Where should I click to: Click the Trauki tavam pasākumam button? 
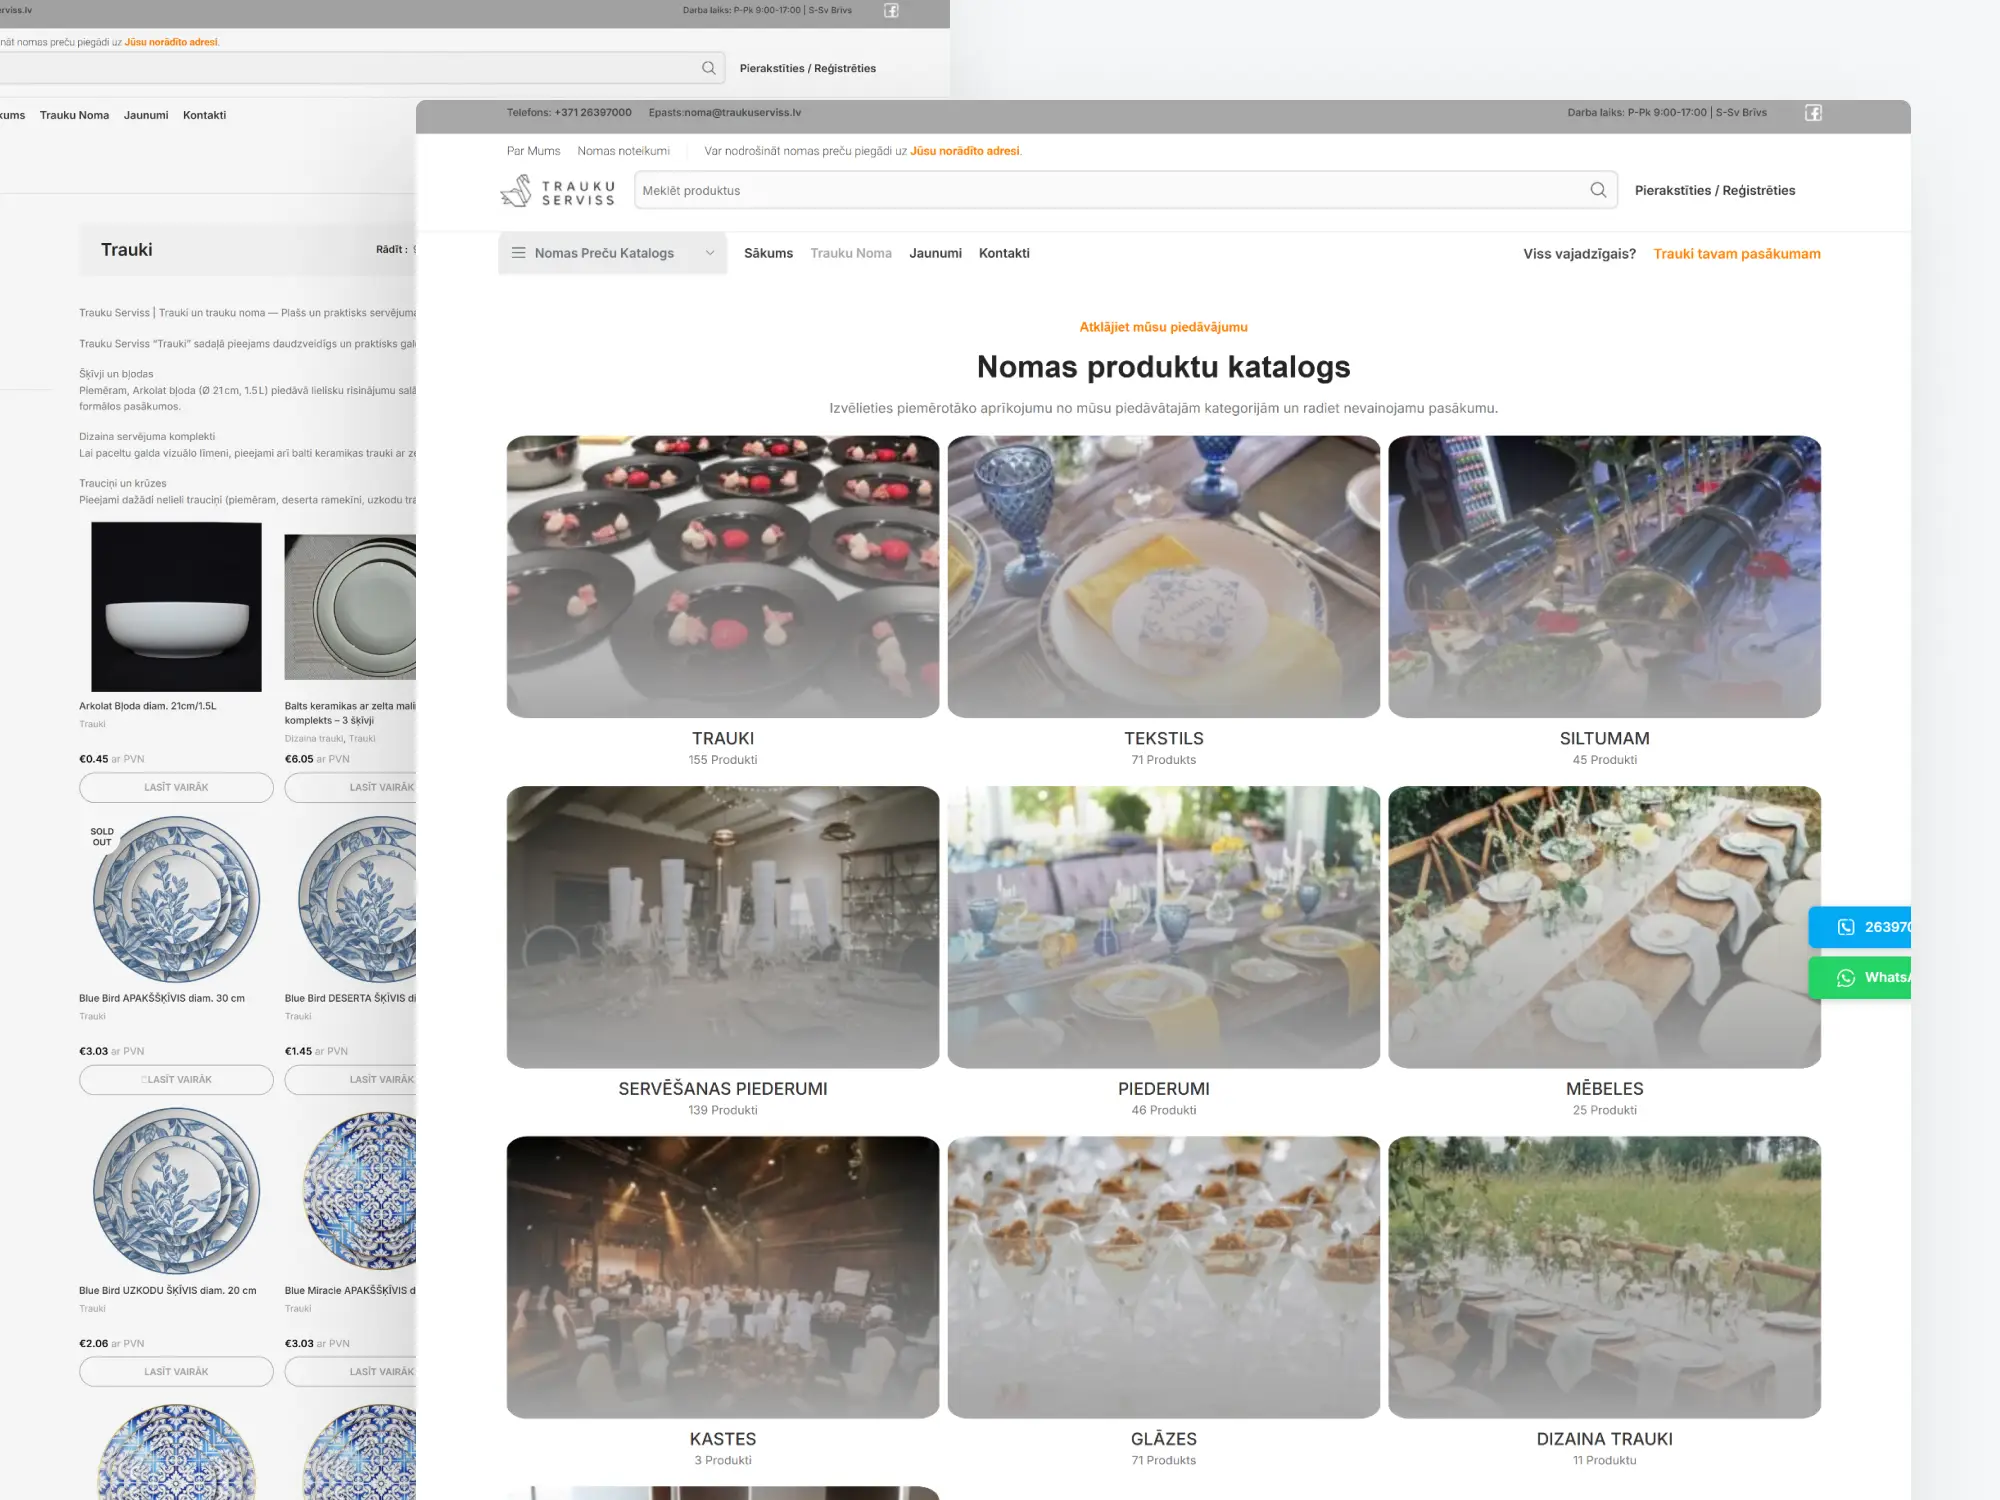coord(1737,253)
